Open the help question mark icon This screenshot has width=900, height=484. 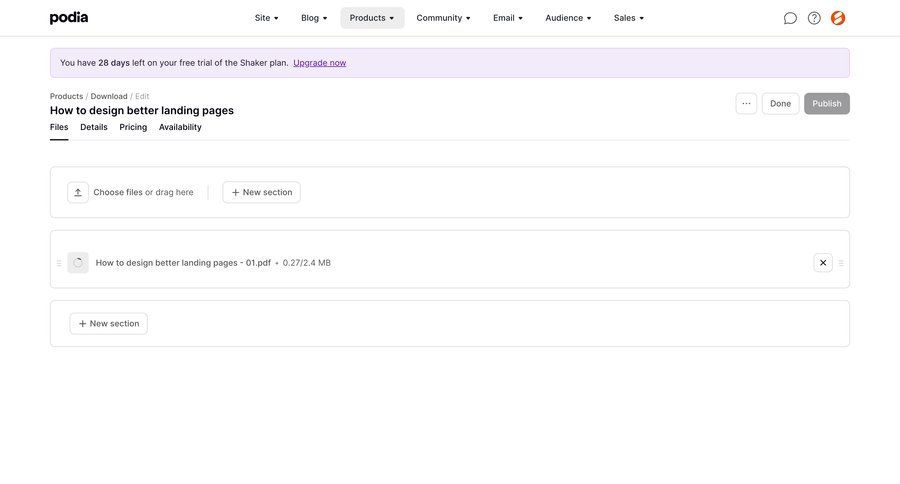click(x=814, y=18)
